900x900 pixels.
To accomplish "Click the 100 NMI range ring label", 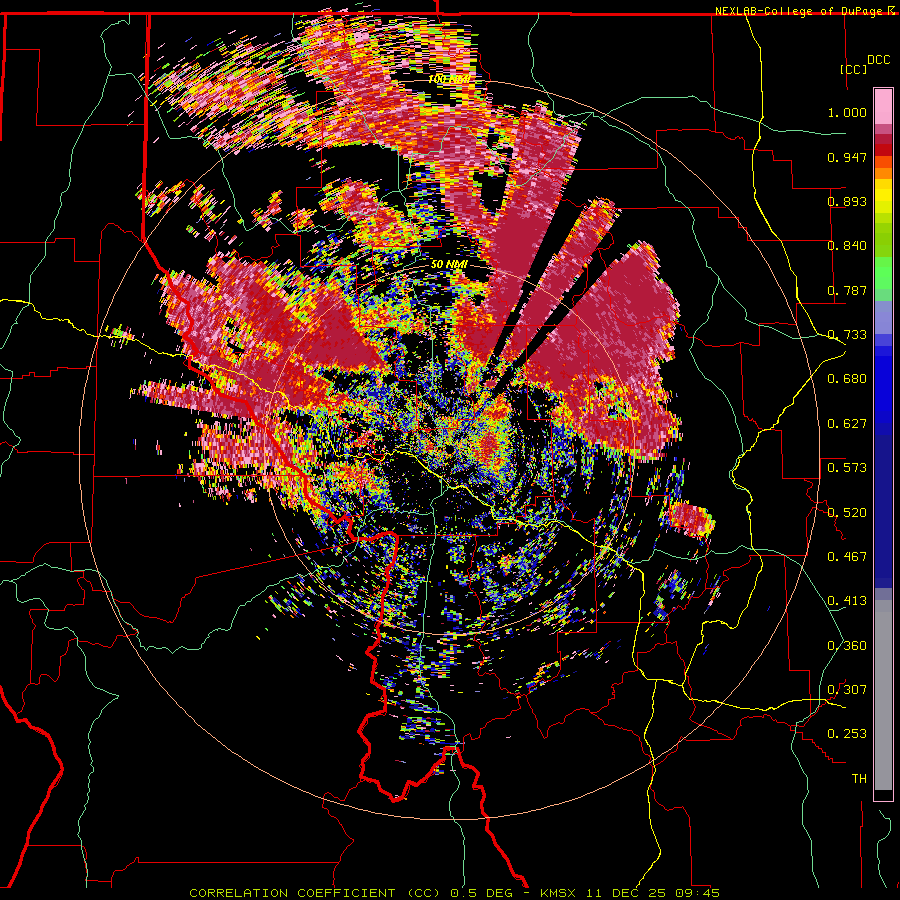I will [x=449, y=79].
